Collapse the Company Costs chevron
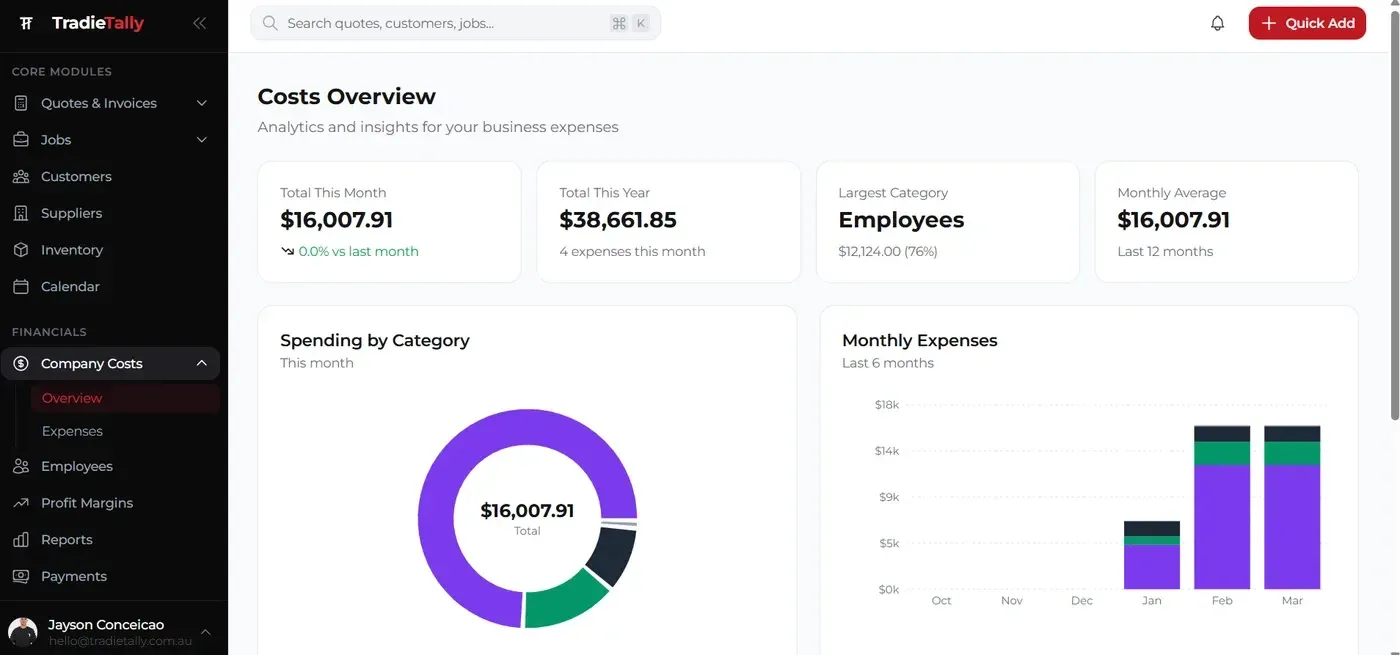Image resolution: width=1400 pixels, height=655 pixels. point(201,364)
